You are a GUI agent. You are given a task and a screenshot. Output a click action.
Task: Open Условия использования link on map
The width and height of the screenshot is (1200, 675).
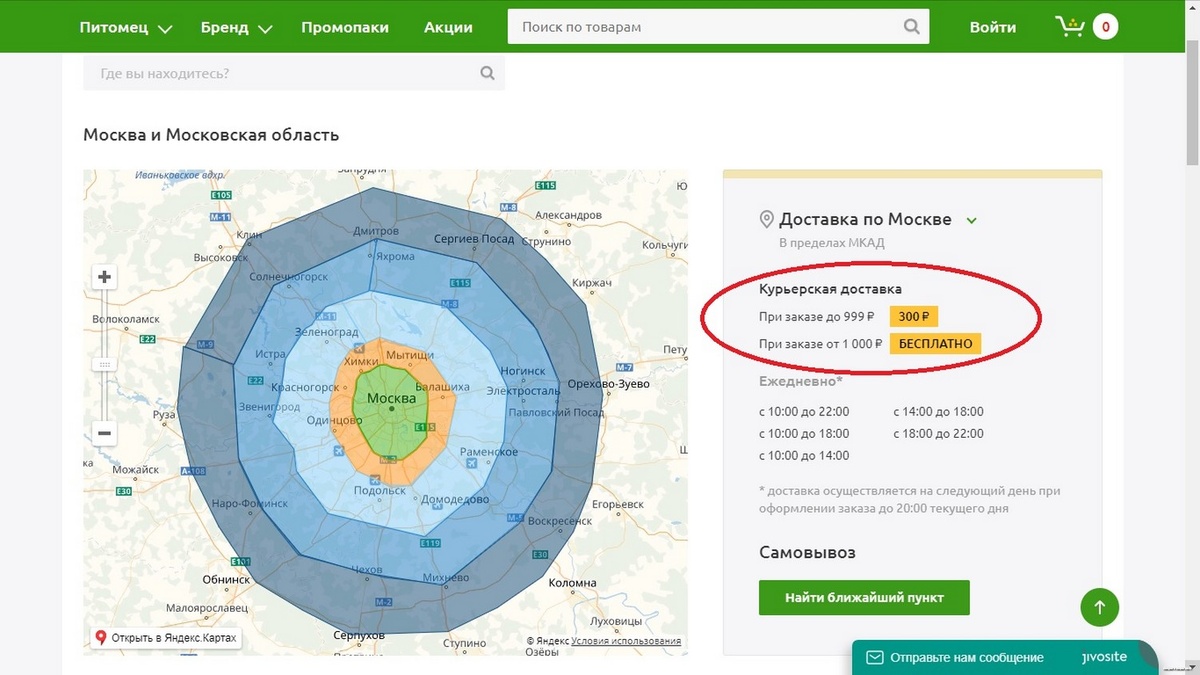click(626, 641)
